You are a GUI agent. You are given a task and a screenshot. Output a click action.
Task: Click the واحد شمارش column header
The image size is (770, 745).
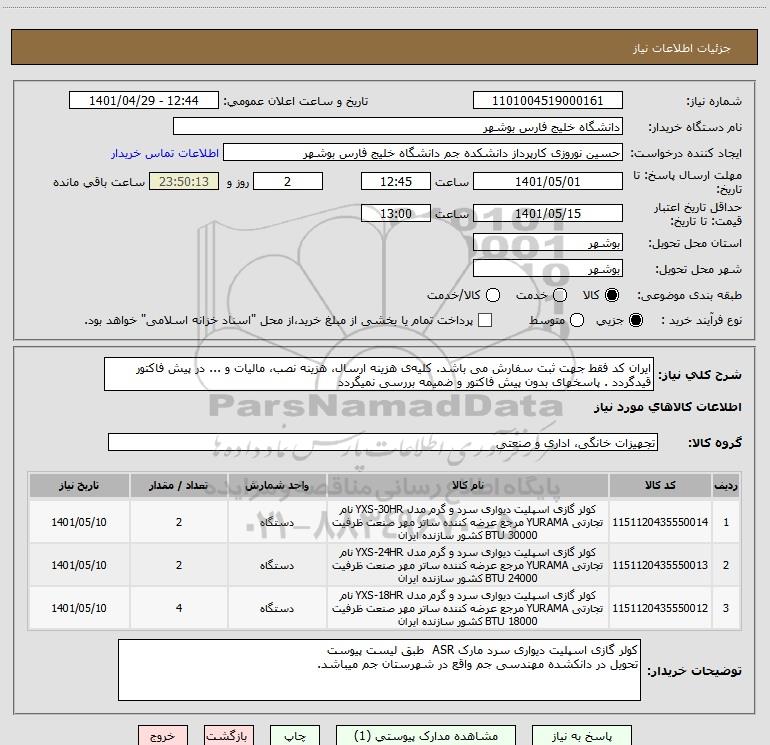pos(277,485)
